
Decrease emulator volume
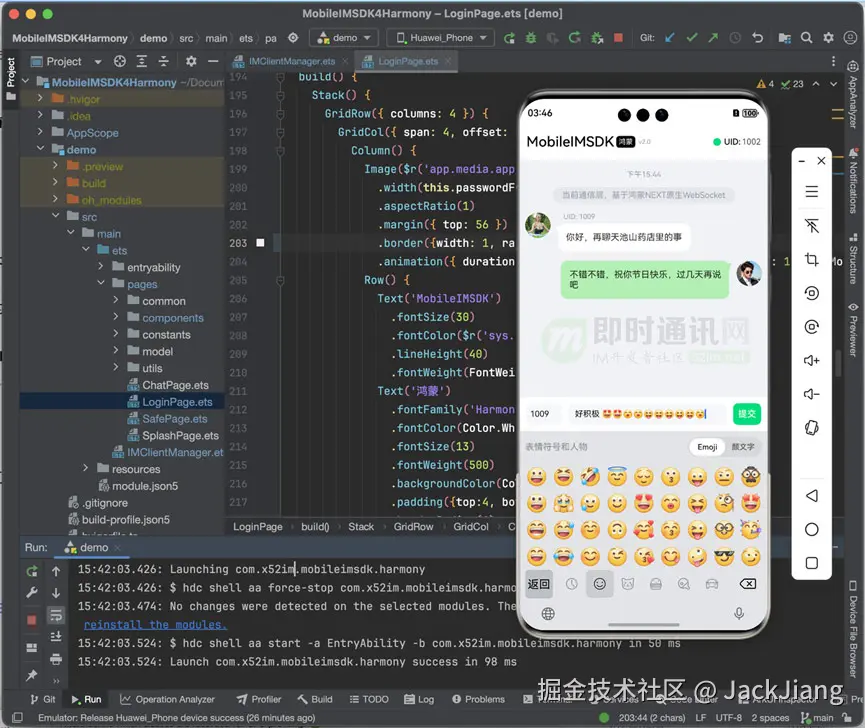(x=811, y=394)
